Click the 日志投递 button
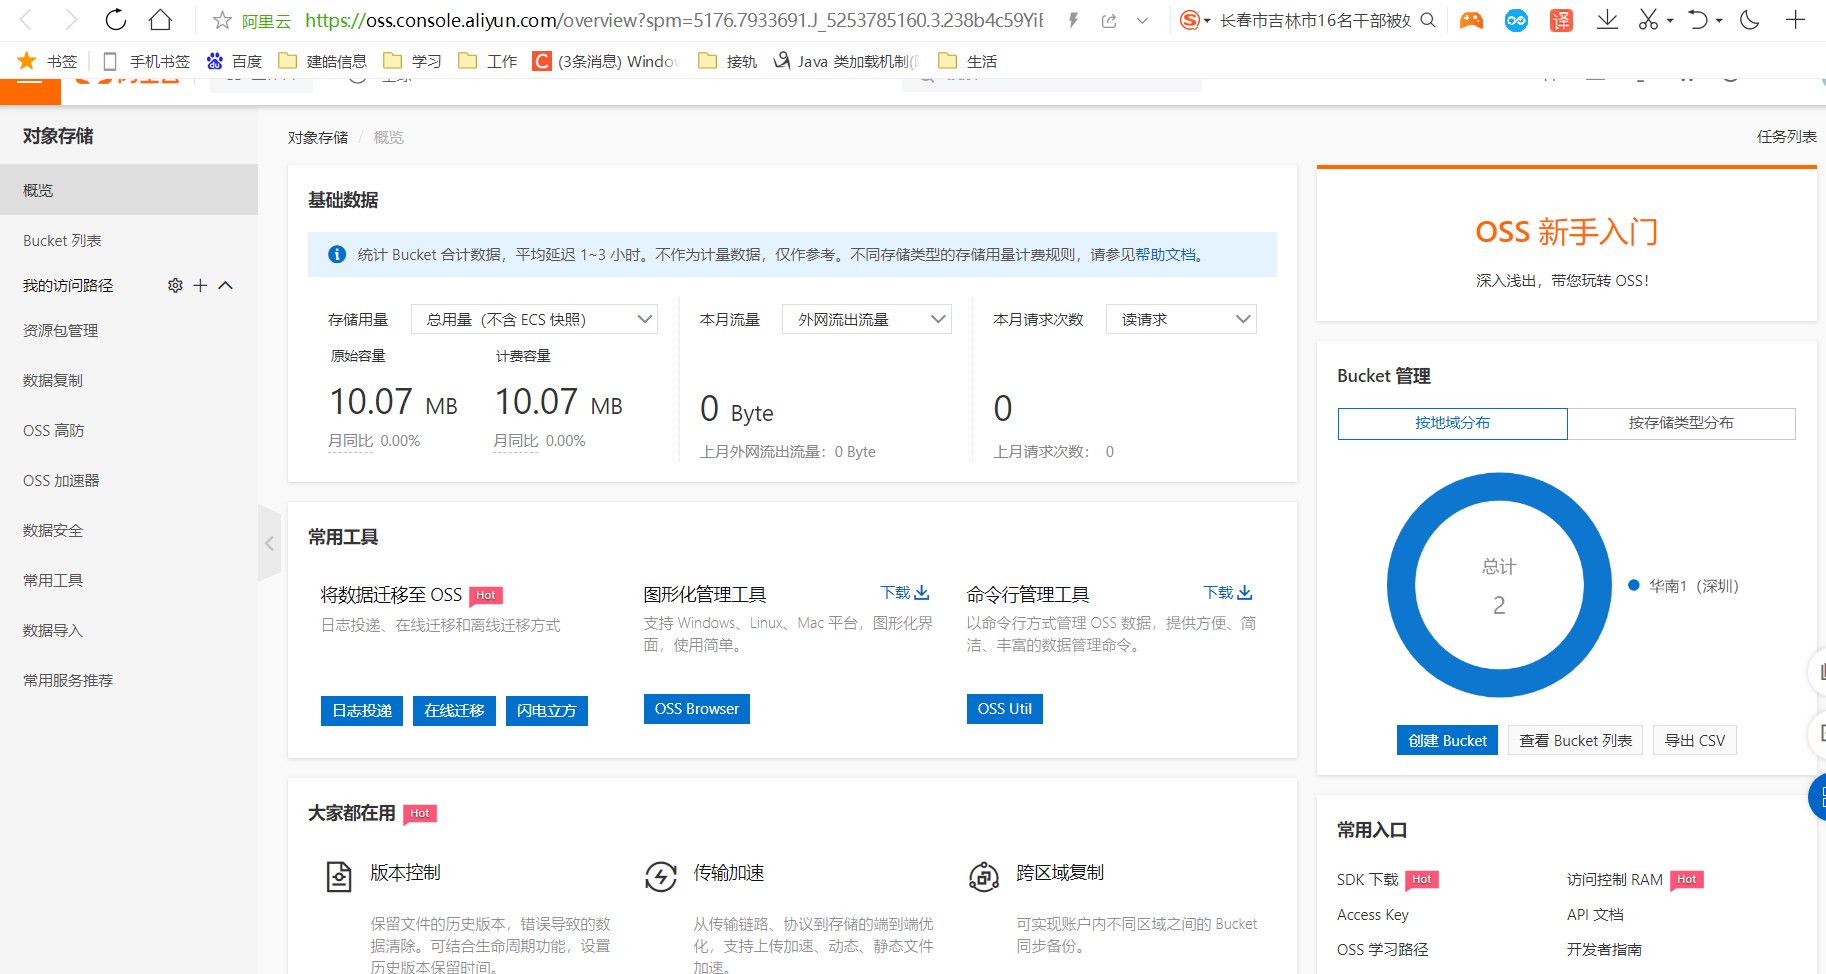The width and height of the screenshot is (1826, 974). (362, 710)
